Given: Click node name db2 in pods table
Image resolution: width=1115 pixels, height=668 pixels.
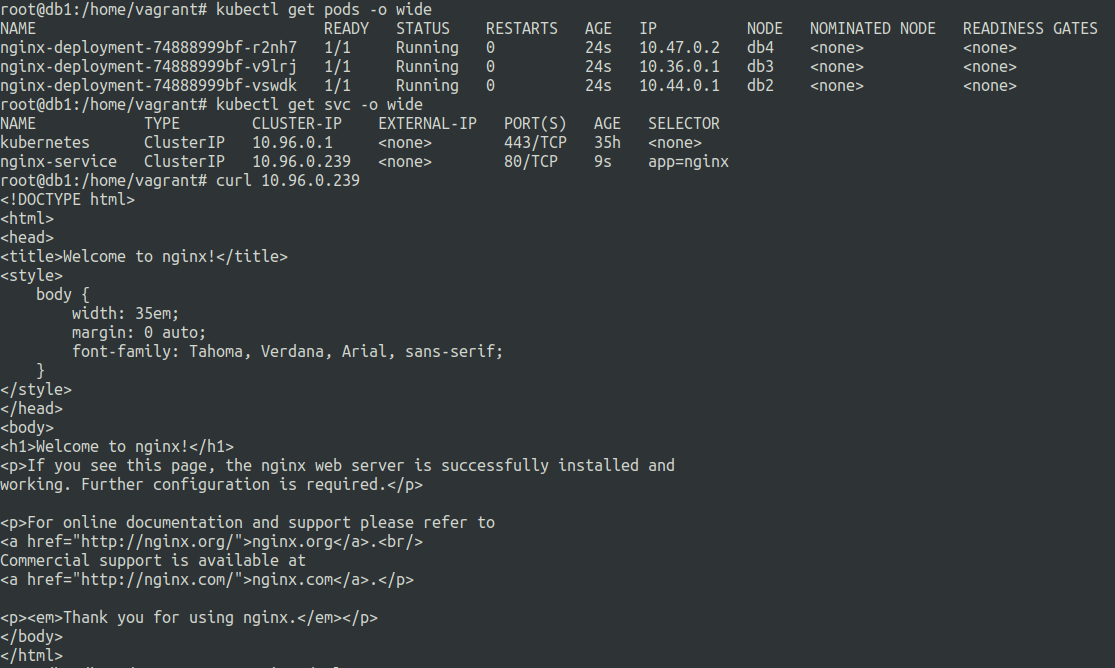Looking at the screenshot, I should coord(760,86).
